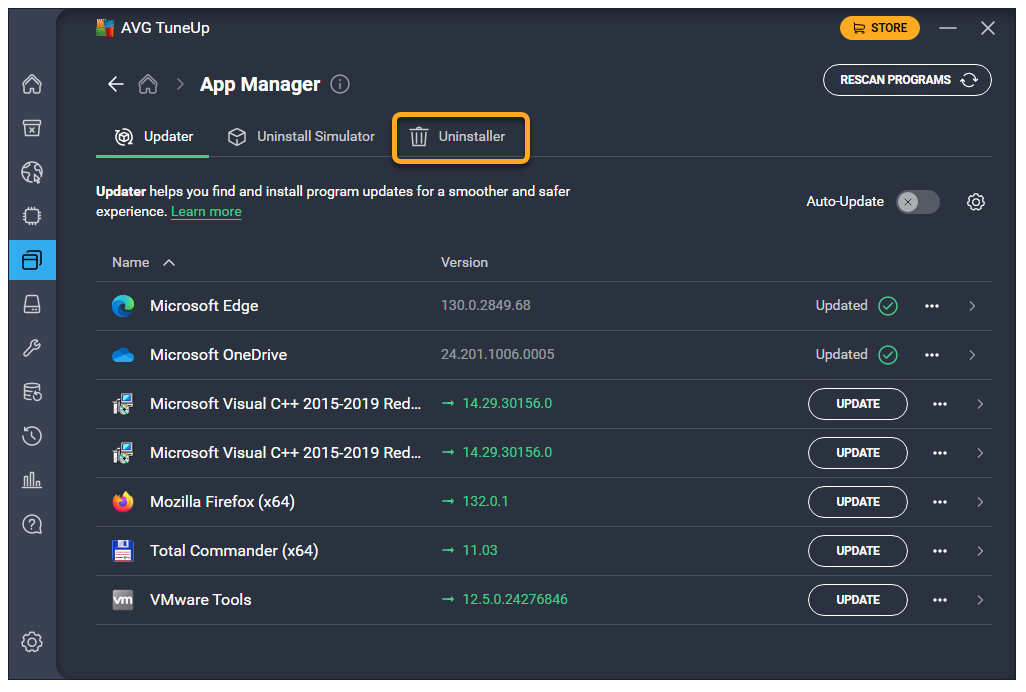Screen dimensions: 1026x692
Task: Open Updater settings gear icon
Action: [x=976, y=202]
